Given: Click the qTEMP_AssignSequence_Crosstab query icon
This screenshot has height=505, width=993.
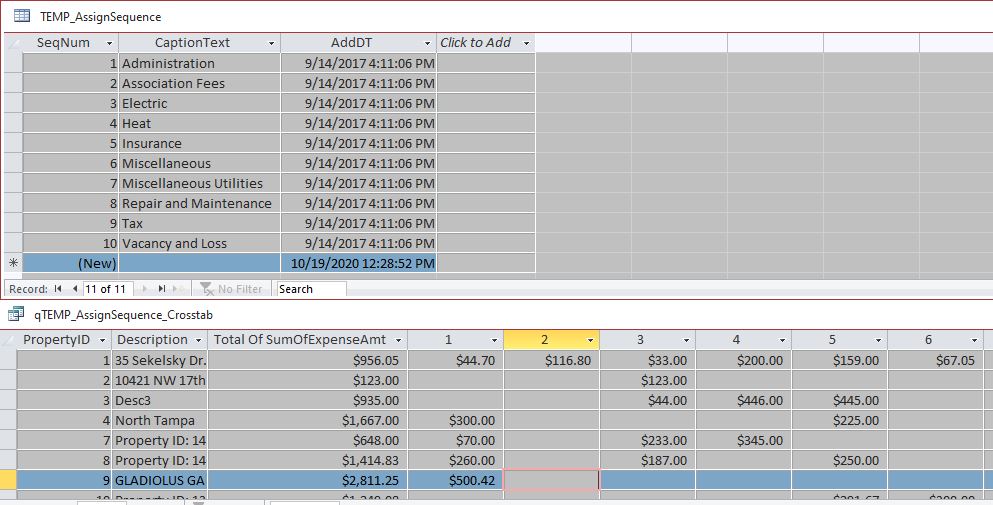Looking at the screenshot, I should [x=16, y=314].
